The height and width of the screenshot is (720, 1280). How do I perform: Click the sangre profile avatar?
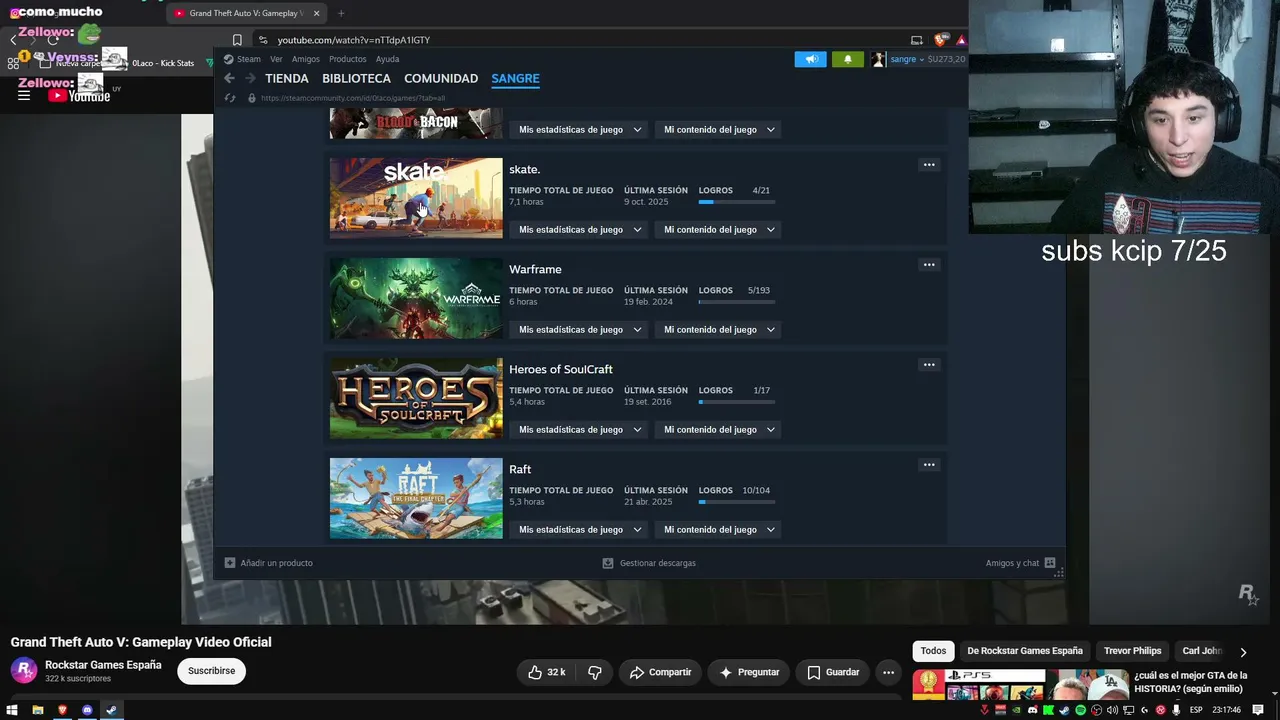pos(878,59)
